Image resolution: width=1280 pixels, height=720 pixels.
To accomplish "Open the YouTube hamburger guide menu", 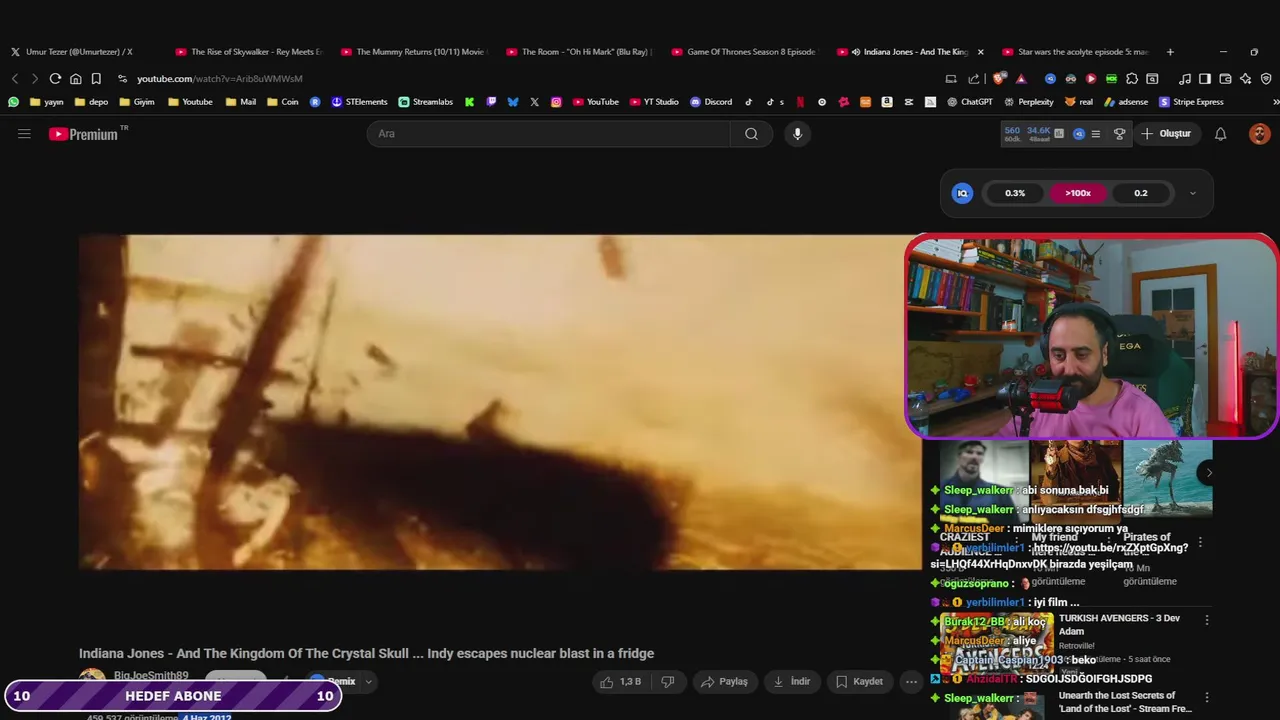I will point(24,133).
